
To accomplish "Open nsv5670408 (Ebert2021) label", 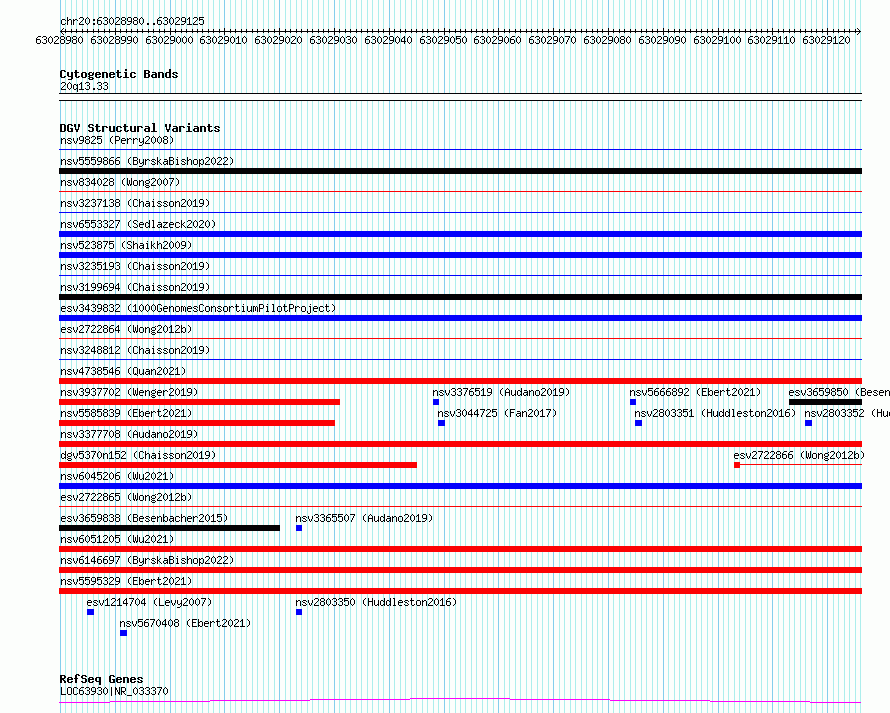I will click(185, 623).
